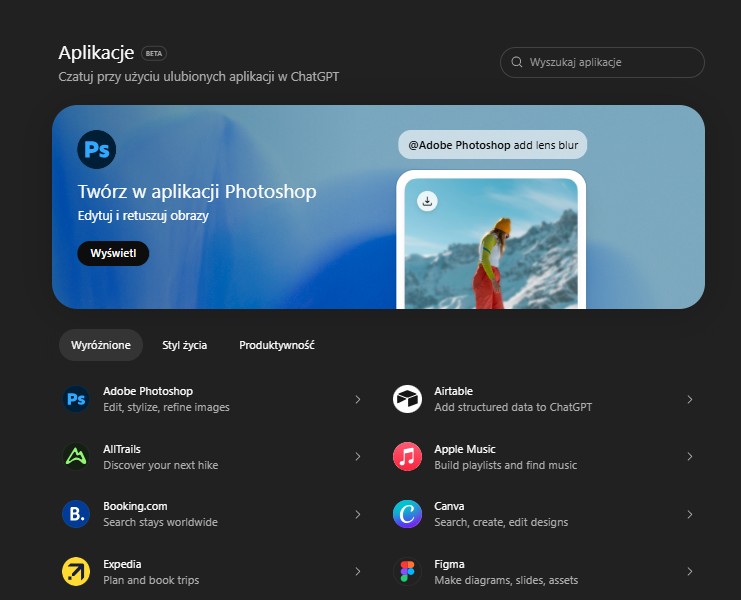Image resolution: width=741 pixels, height=600 pixels.
Task: Click the Photoshop logo in the banner
Action: (x=96, y=149)
